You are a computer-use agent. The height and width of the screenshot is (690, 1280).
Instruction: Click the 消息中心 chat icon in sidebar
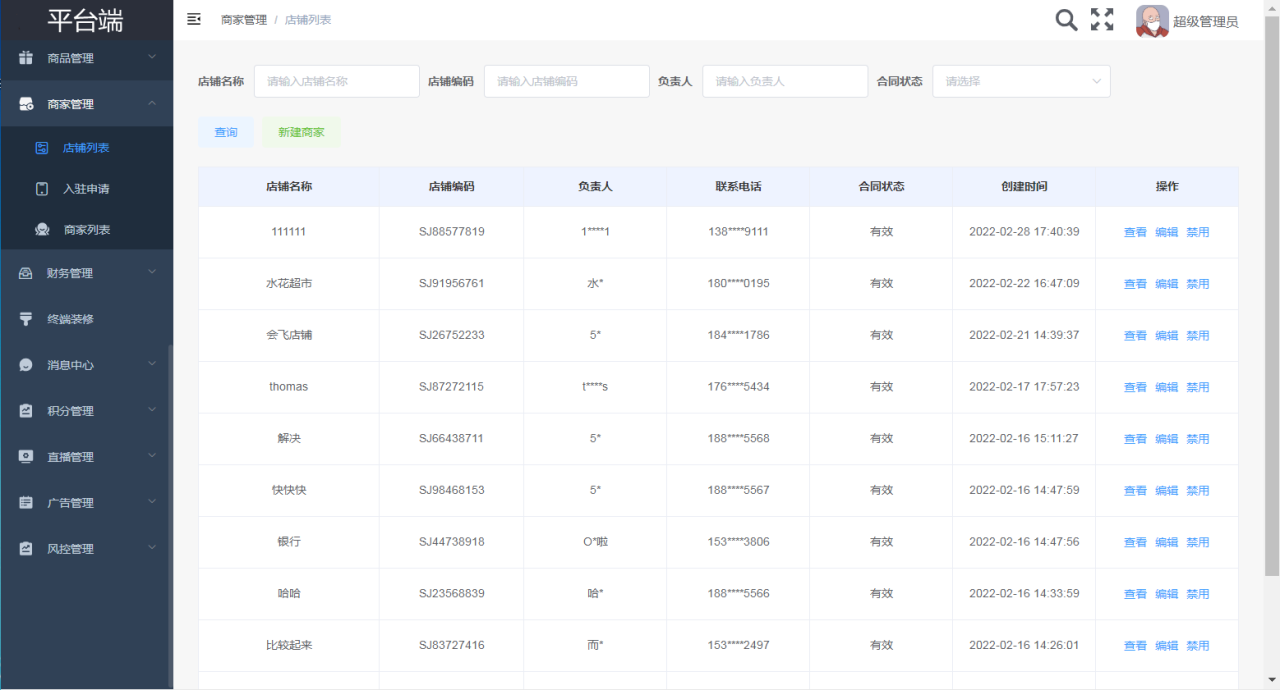(x=26, y=365)
